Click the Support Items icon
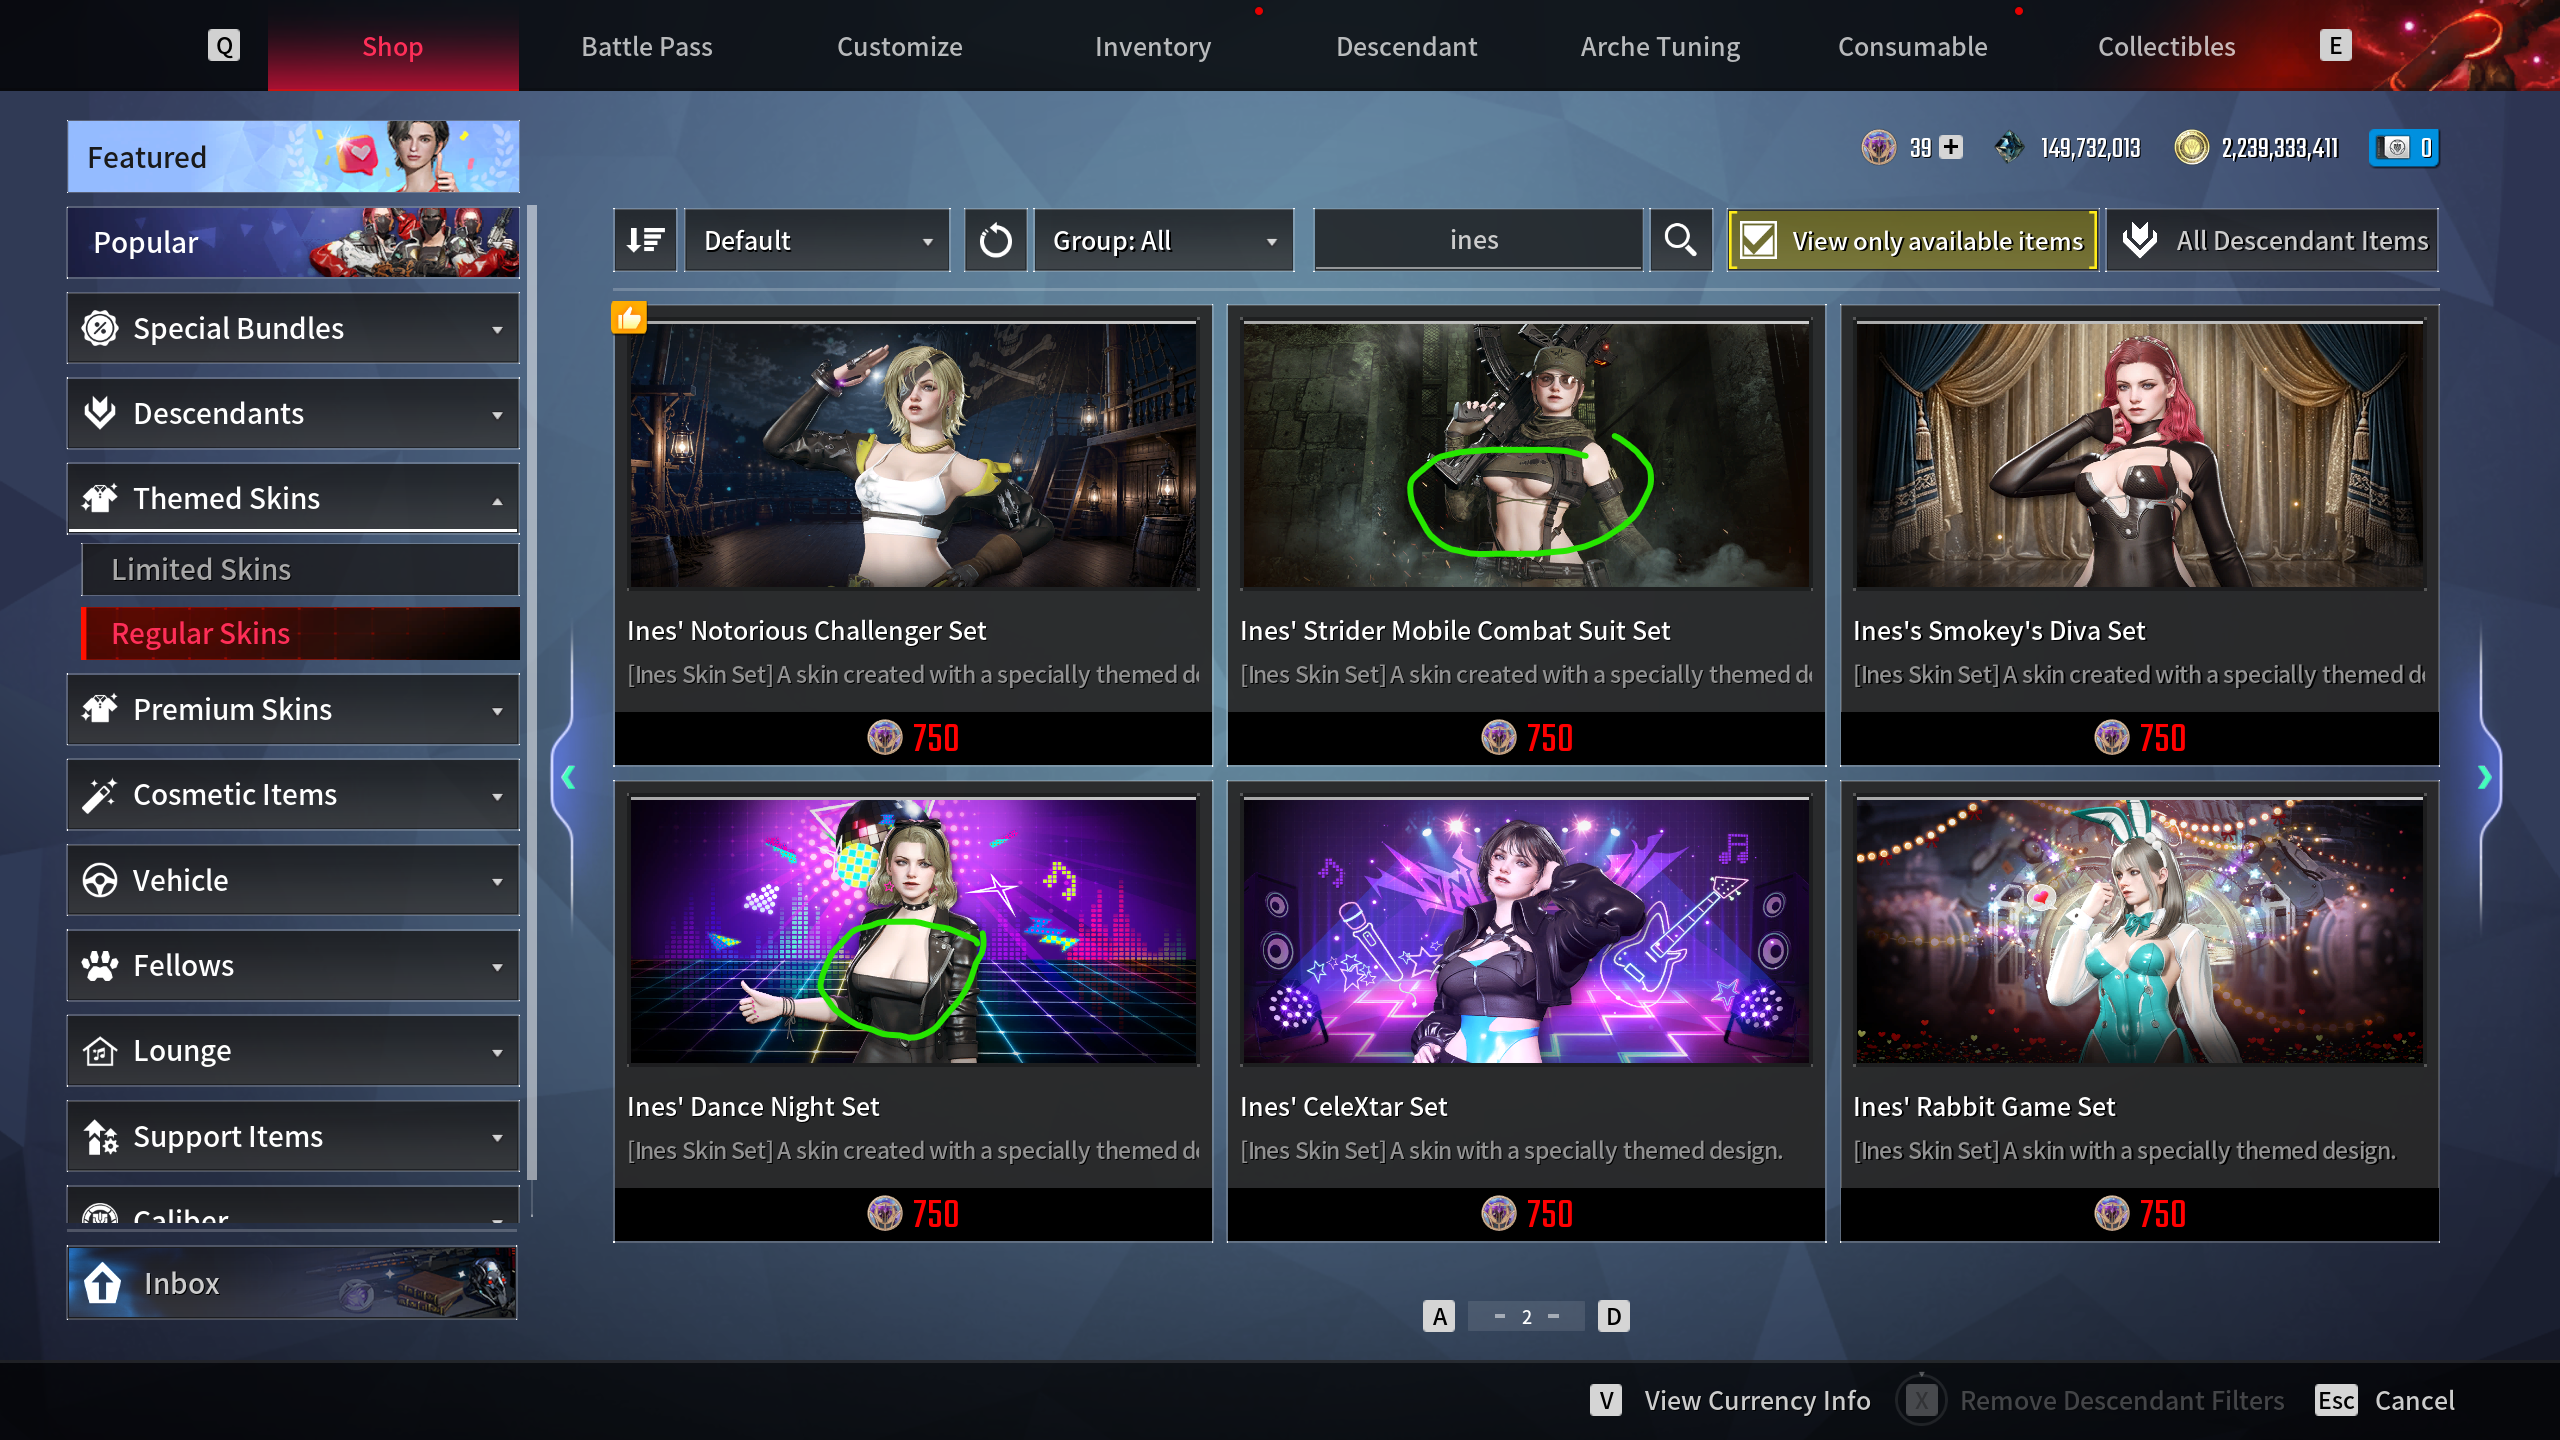 coord(101,1137)
